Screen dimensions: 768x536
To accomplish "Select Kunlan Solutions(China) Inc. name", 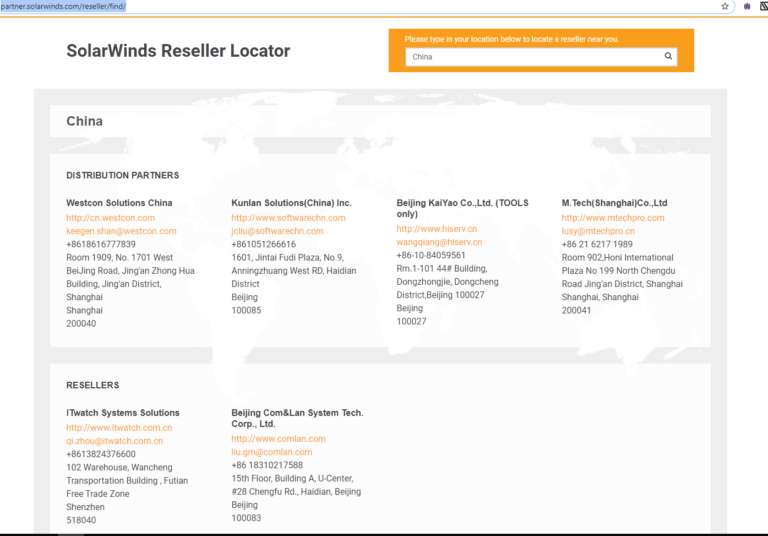I will 292,203.
